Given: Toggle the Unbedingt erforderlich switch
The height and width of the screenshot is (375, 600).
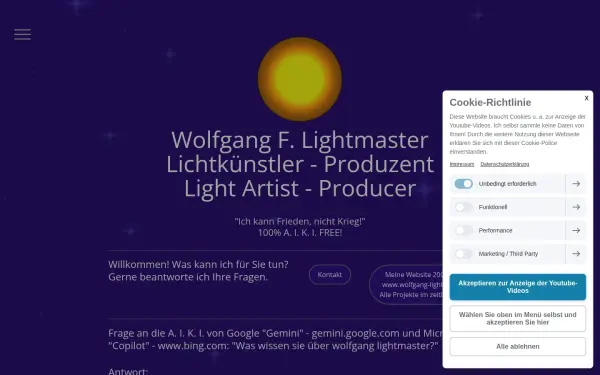Looking at the screenshot, I should coord(463,184).
